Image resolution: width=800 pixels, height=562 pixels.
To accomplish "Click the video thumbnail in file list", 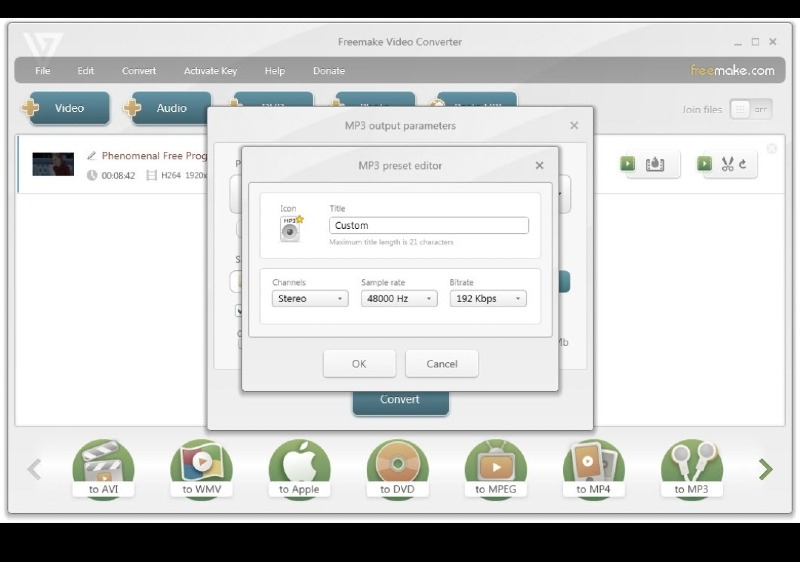I will [x=53, y=164].
